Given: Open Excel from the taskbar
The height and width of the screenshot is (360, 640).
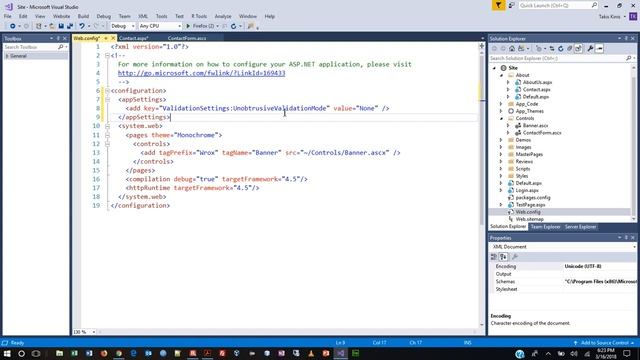Looking at the screenshot, I should pos(74,353).
